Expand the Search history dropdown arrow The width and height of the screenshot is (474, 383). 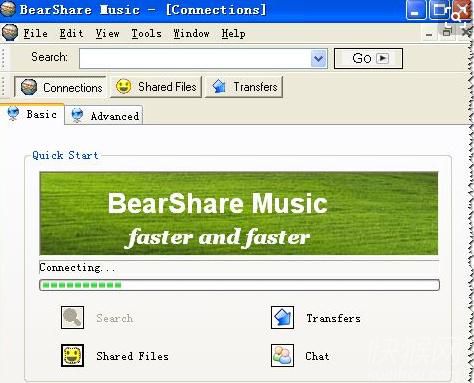pyautogui.click(x=319, y=59)
